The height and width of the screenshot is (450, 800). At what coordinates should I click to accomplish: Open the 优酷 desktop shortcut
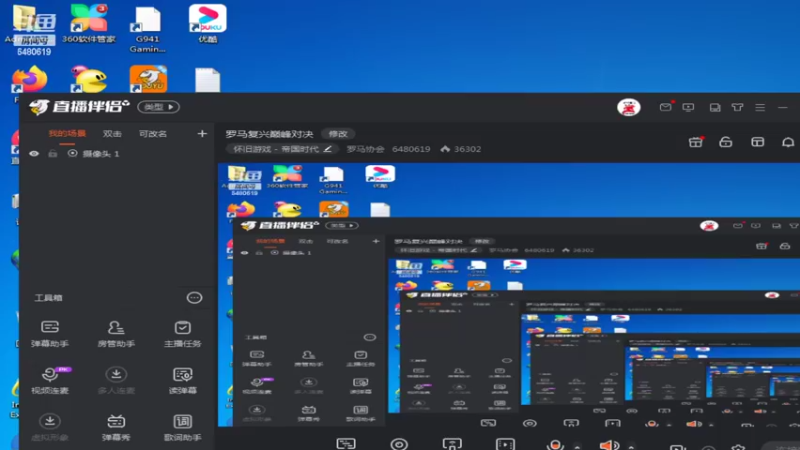208,23
